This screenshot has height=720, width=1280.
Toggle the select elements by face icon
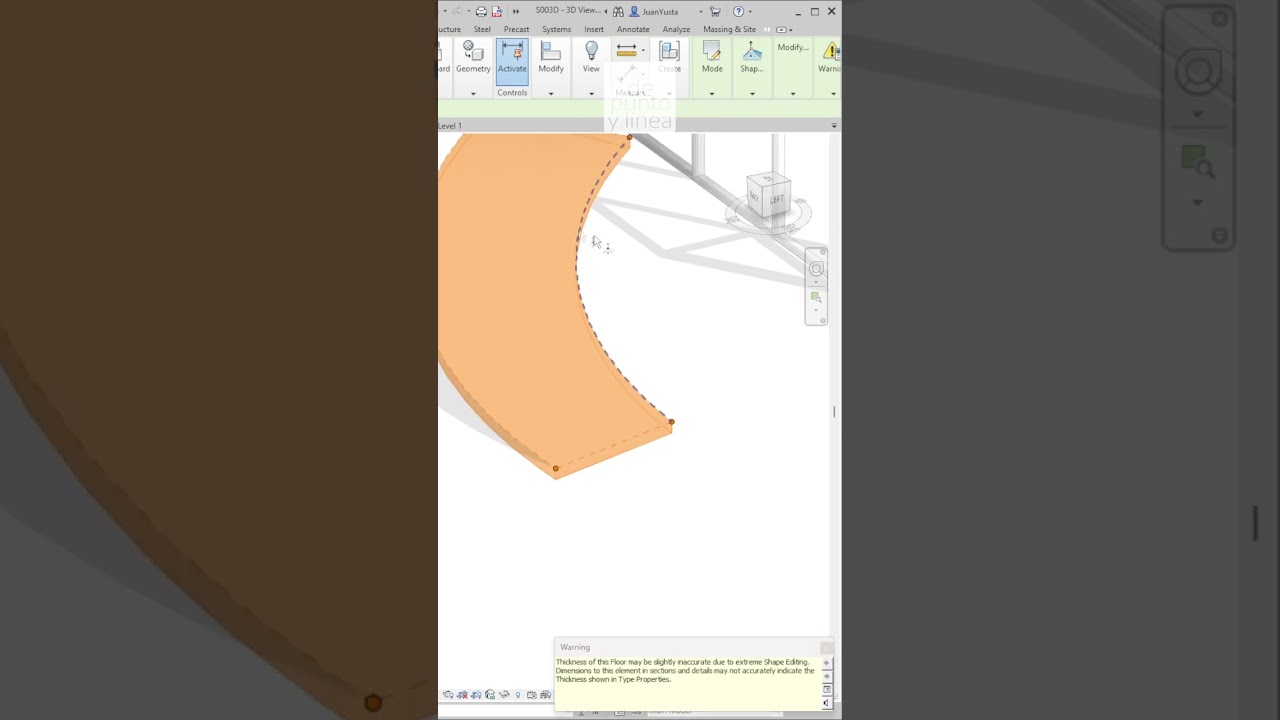click(504, 695)
